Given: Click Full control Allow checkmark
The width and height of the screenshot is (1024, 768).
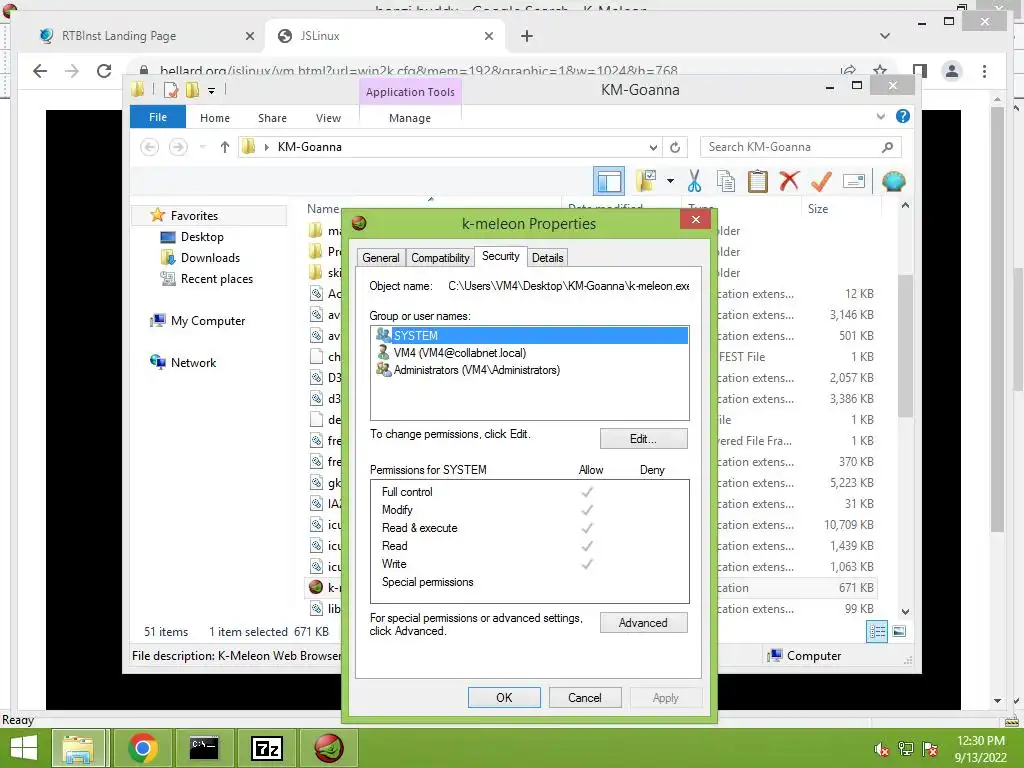Looking at the screenshot, I should [x=587, y=492].
